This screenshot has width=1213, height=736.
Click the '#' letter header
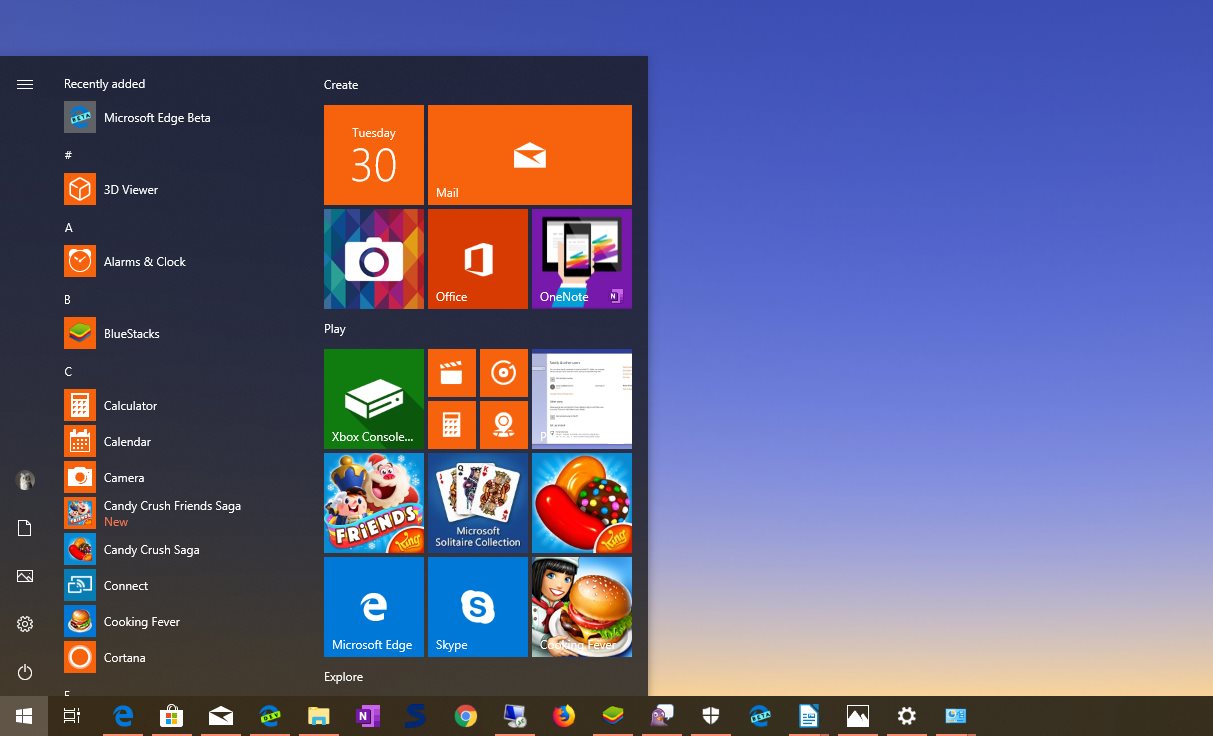point(68,155)
